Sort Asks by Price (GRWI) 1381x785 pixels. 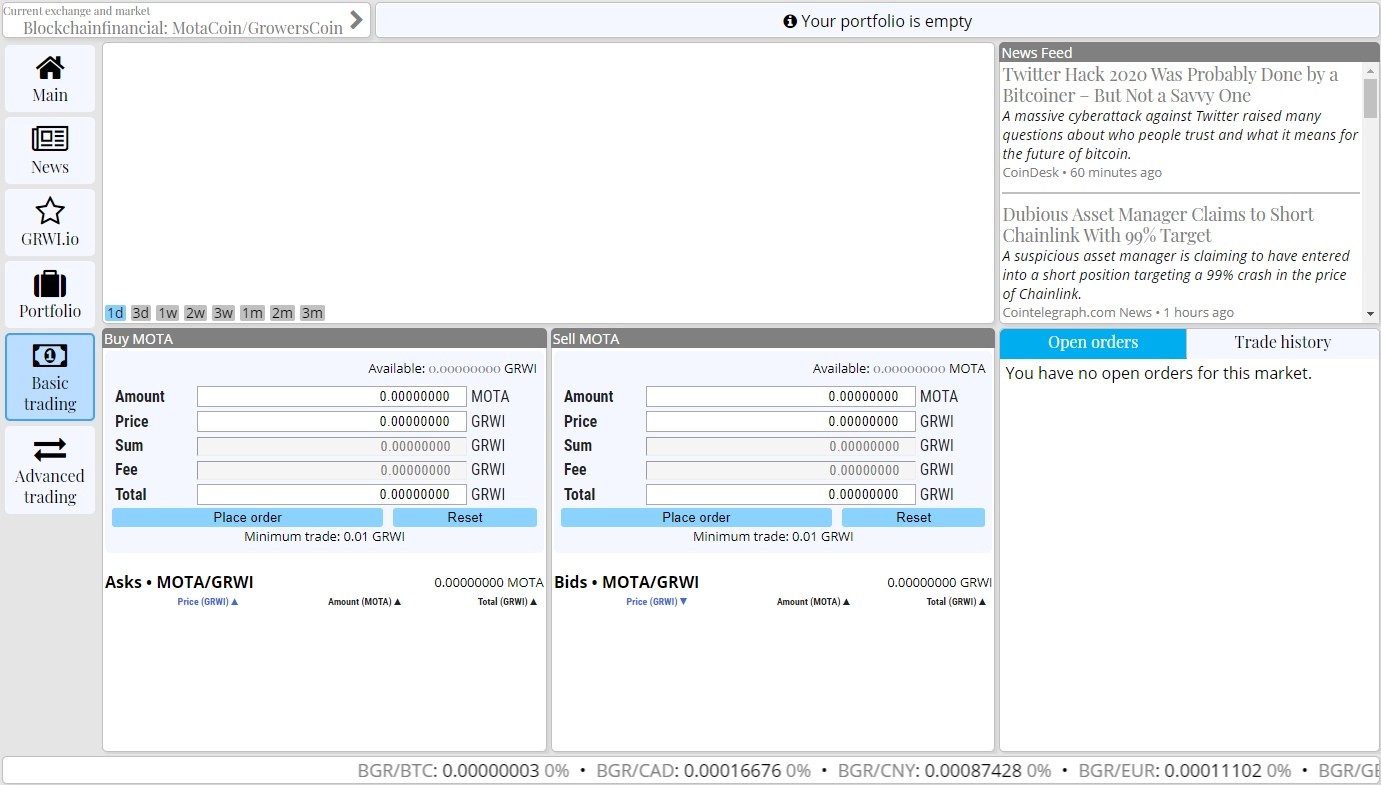point(207,602)
